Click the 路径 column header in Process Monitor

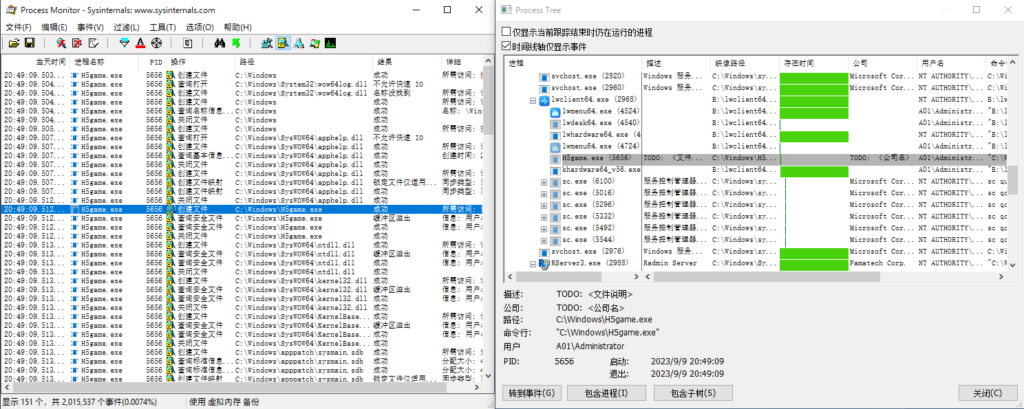tap(303, 61)
